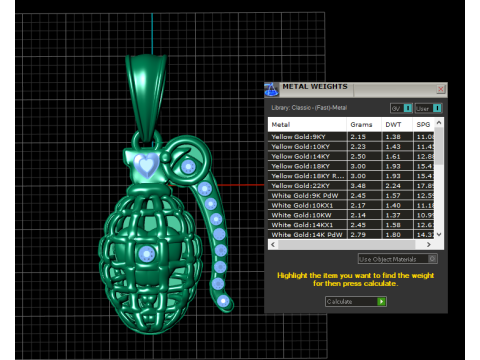
Task: Close the Metal Weights panel
Action: coord(441,89)
